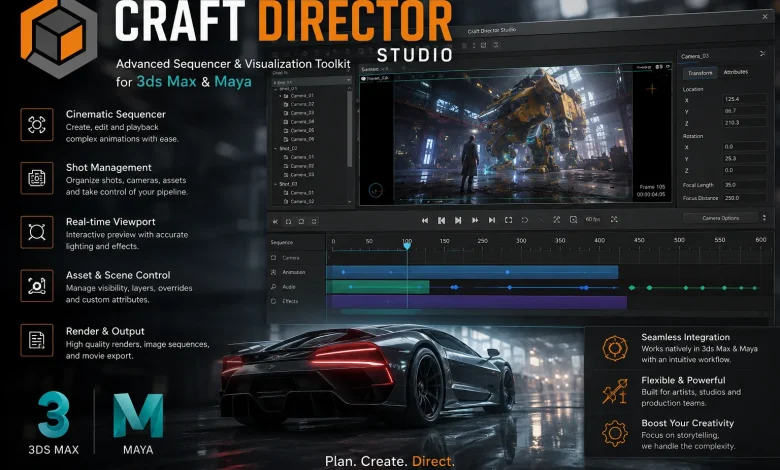Click the Real-time Viewport feature icon
The image size is (780, 470).
(x=37, y=232)
